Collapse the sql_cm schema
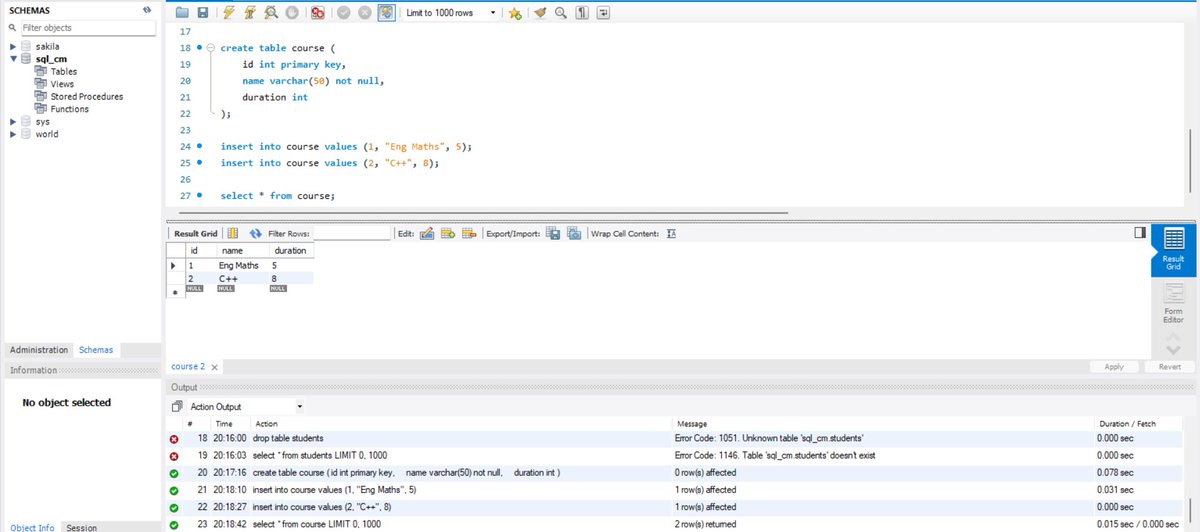1200x532 pixels. 13,59
